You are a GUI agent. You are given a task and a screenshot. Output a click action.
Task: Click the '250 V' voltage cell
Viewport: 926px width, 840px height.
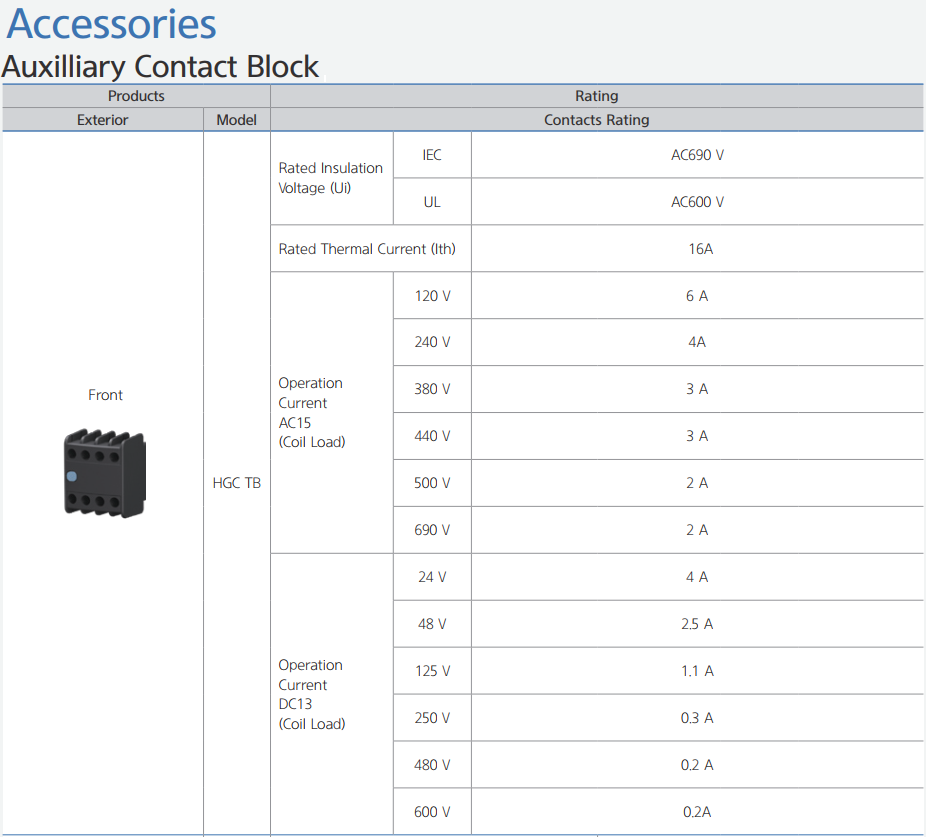click(432, 718)
